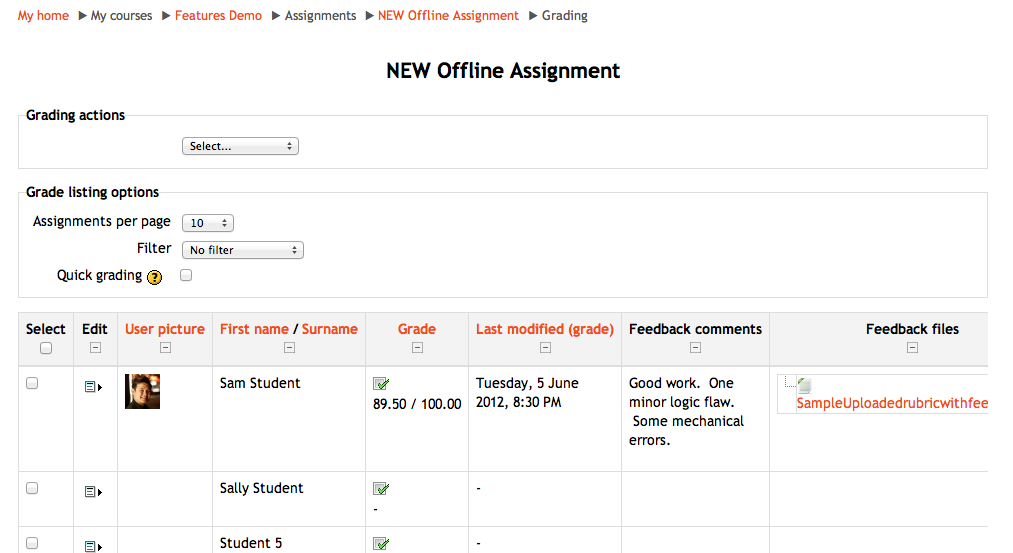Sort by First name
The width and height of the screenshot is (1013, 553).
click(255, 329)
